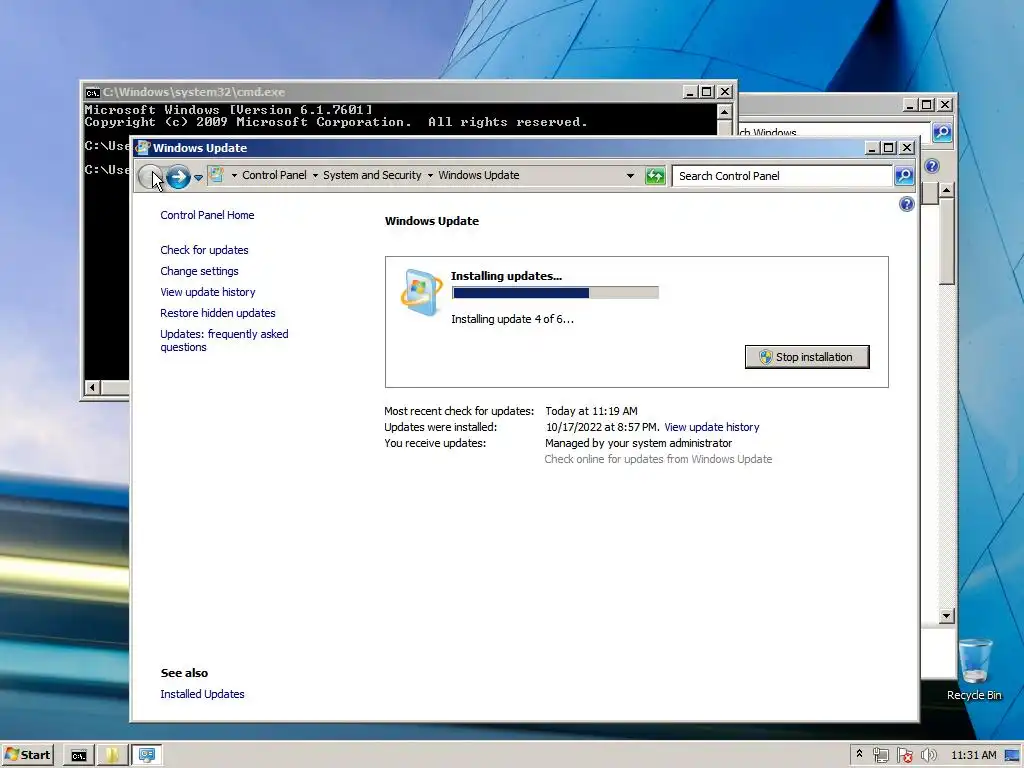Expand the arrow after Control Panel breadcrumb
Screen dimensions: 1024x768
tap(315, 175)
